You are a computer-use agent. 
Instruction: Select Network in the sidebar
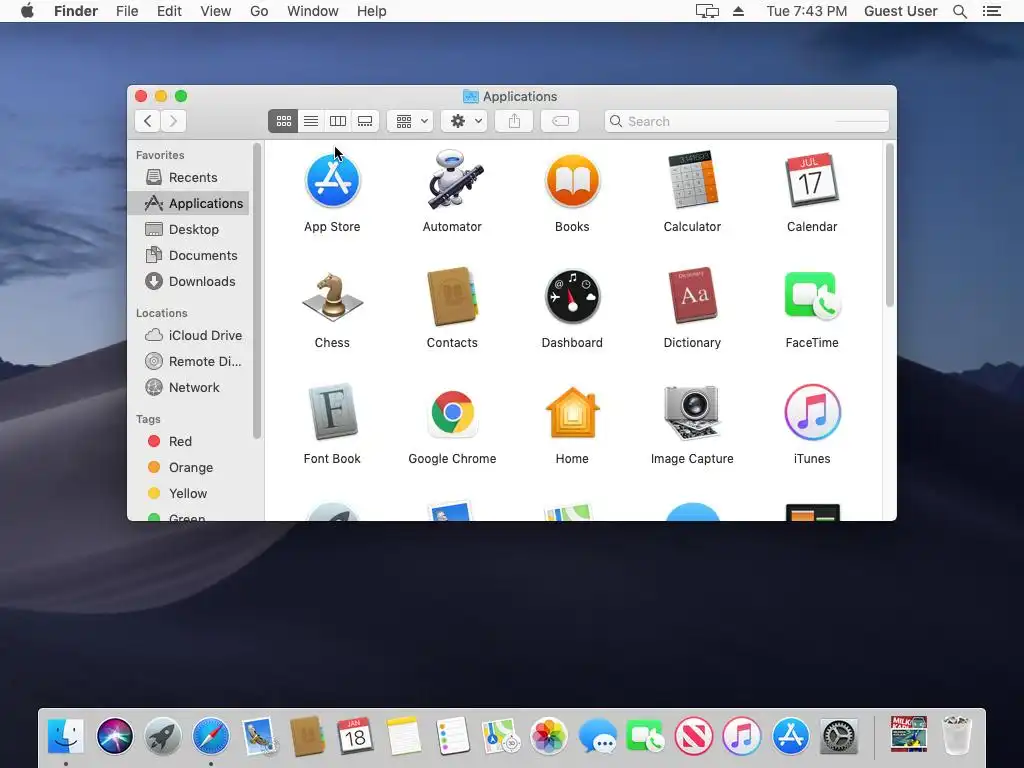pyautogui.click(x=188, y=388)
